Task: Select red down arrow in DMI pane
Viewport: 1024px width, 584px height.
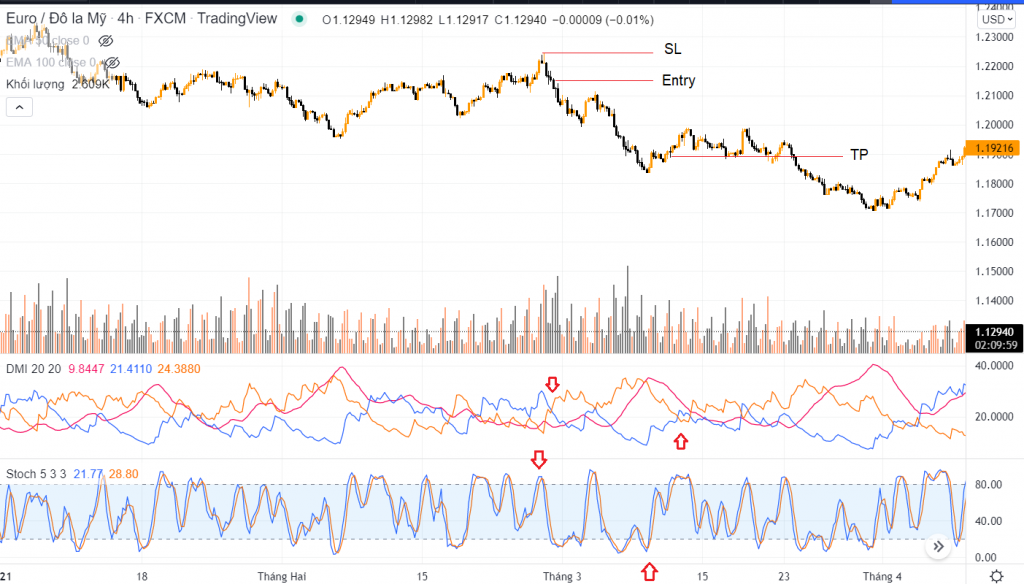Action: (552, 384)
